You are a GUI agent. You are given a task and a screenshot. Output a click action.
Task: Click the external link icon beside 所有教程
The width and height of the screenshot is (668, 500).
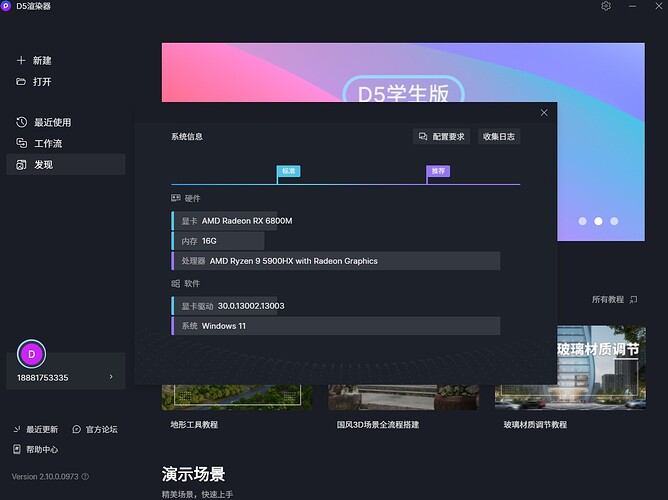633,300
